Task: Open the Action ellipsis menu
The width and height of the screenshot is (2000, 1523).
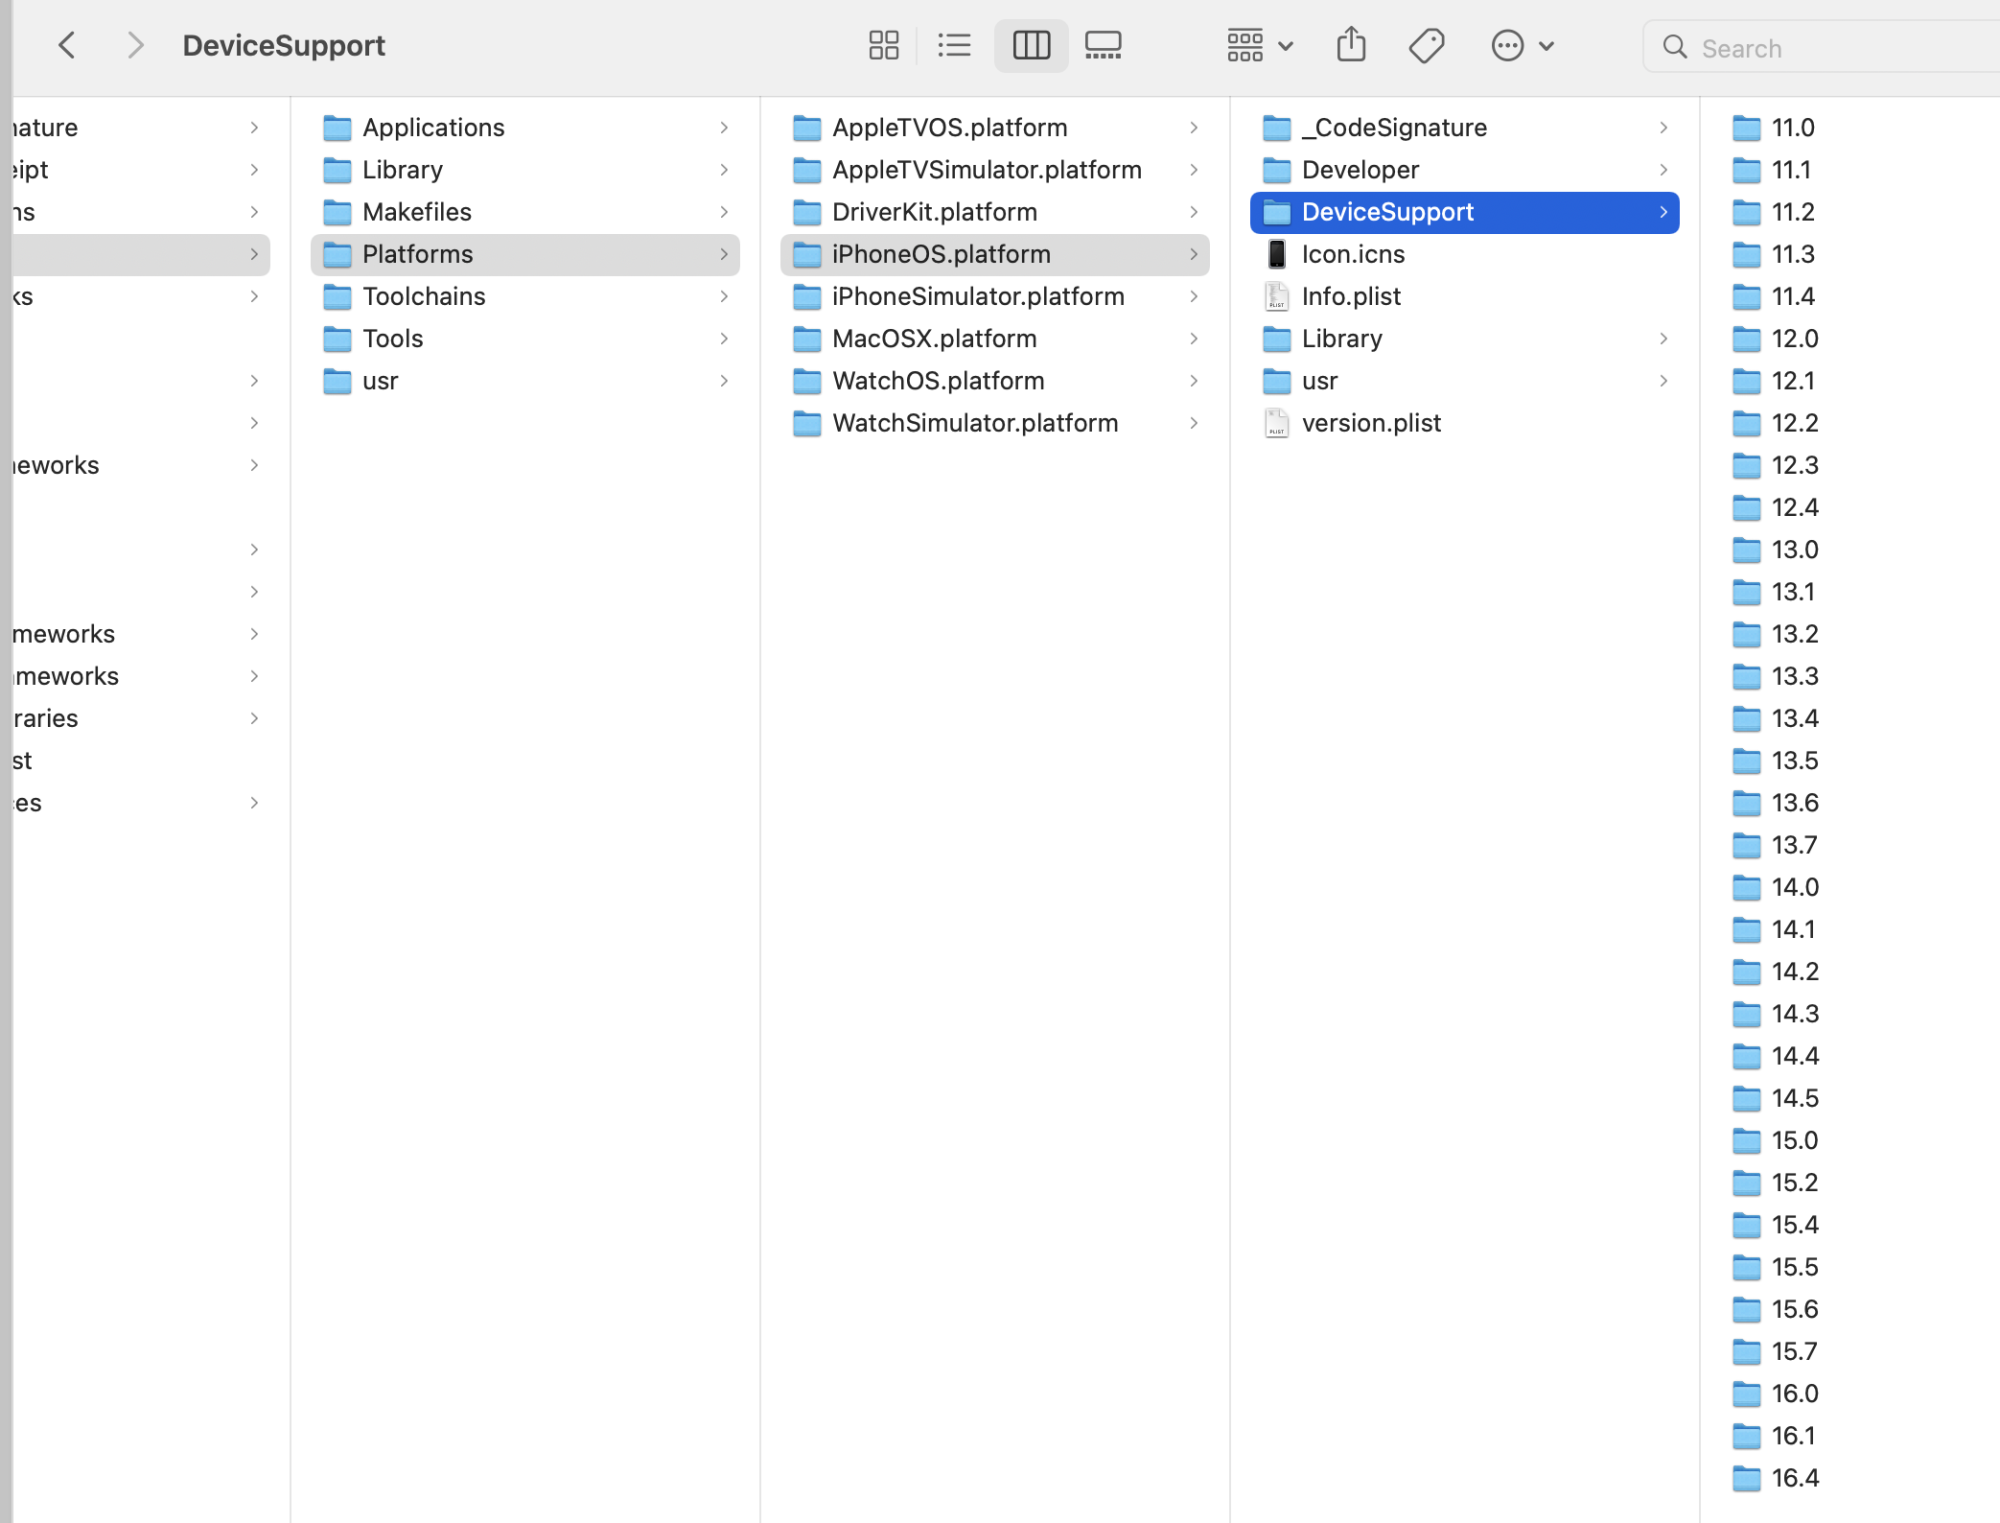Action: (x=1521, y=45)
